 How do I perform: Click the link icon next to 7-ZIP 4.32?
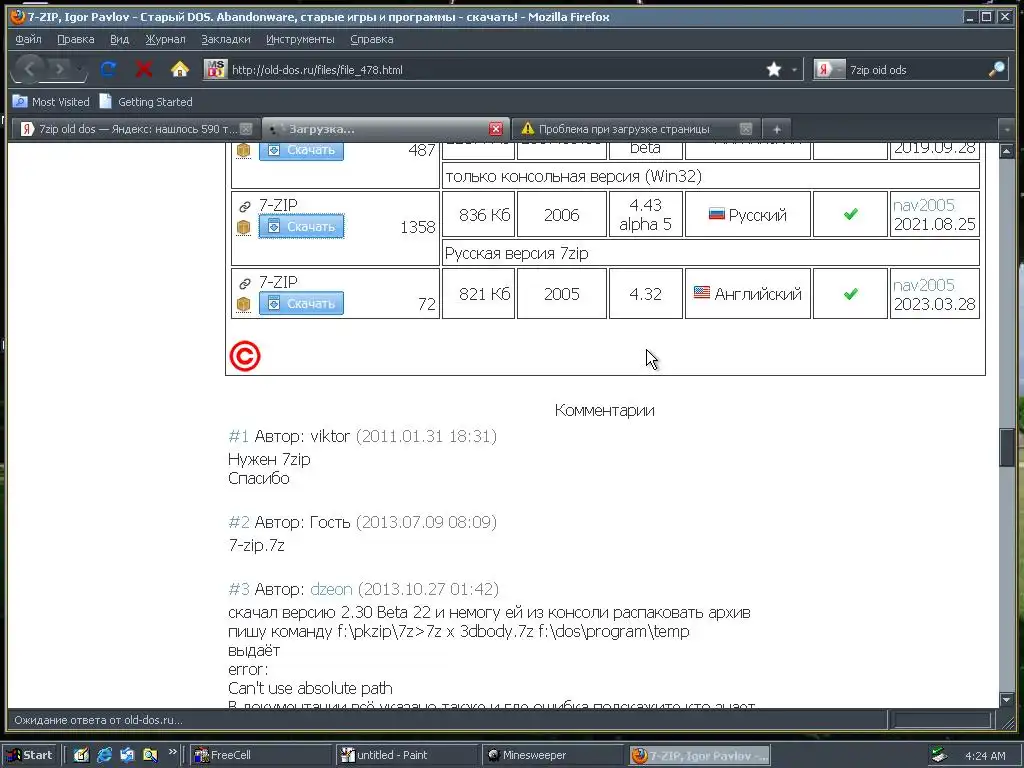(x=244, y=283)
